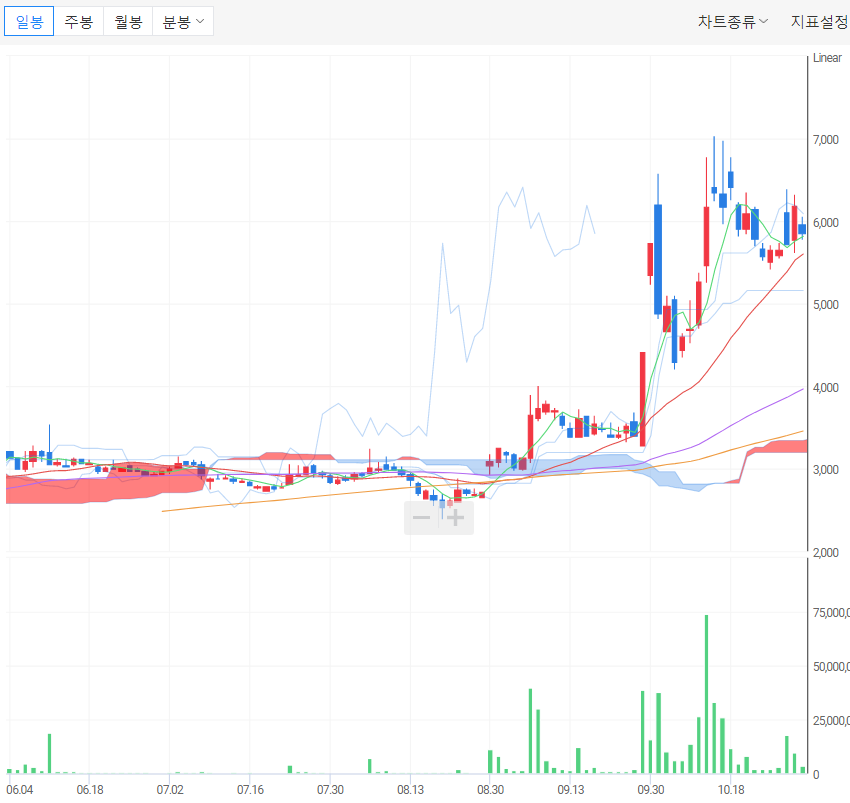Click the 07.02 date label
This screenshot has width=850, height=803.
[170, 789]
